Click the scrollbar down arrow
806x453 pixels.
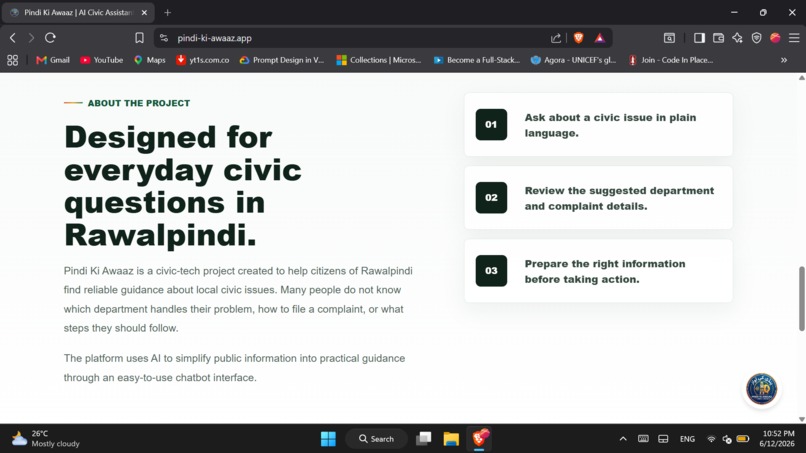(801, 419)
